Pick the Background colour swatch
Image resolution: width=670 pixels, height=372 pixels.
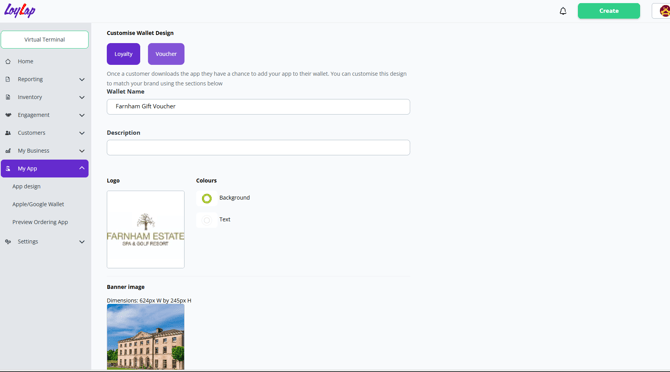coord(207,198)
